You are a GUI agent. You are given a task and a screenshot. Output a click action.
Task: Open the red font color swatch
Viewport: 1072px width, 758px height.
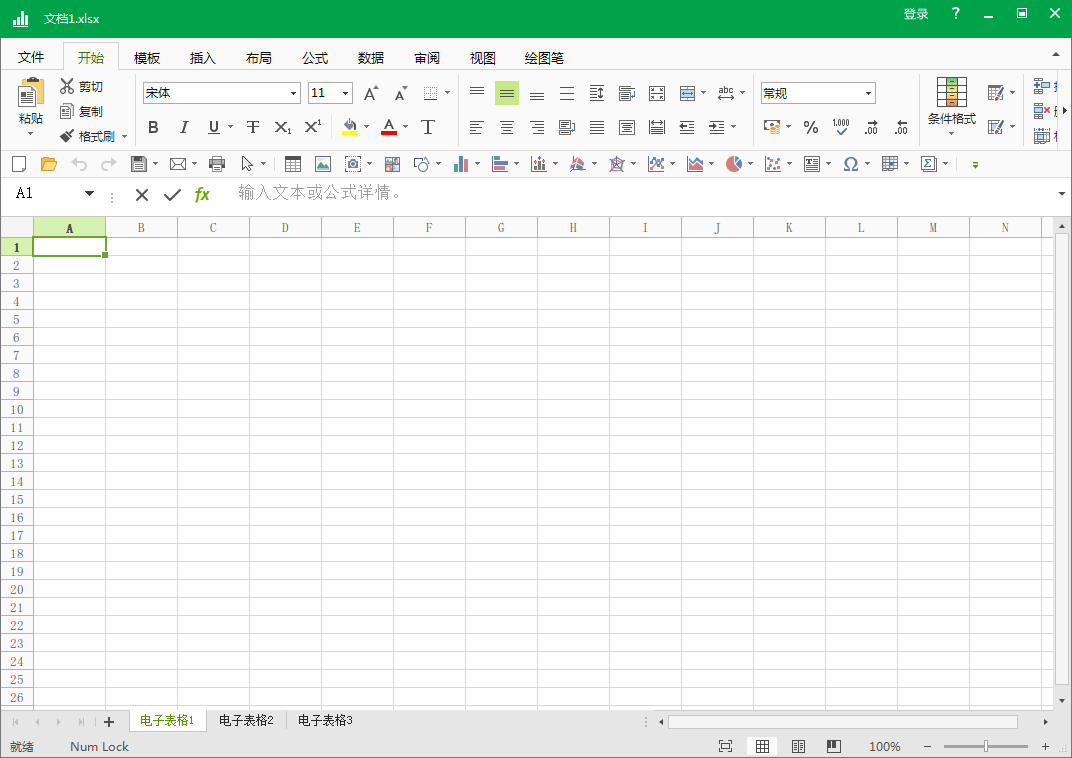pos(388,127)
